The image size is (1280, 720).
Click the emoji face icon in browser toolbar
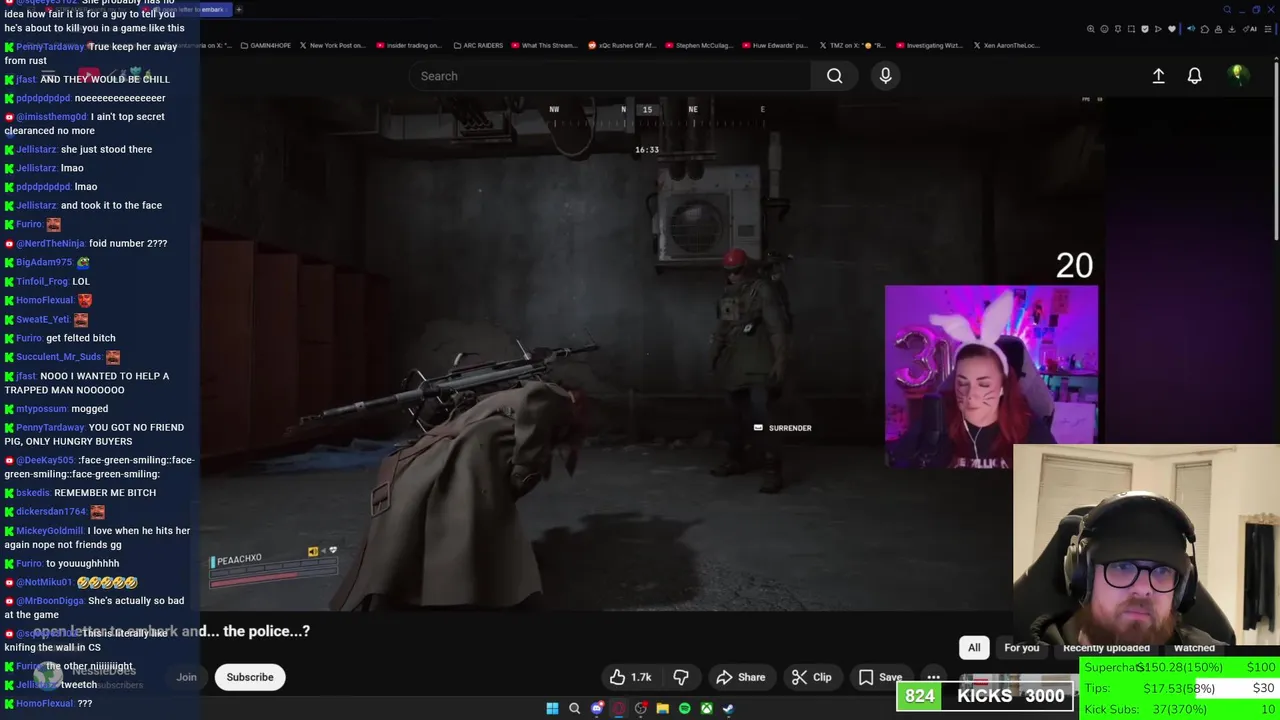pyautogui.click(x=1104, y=29)
